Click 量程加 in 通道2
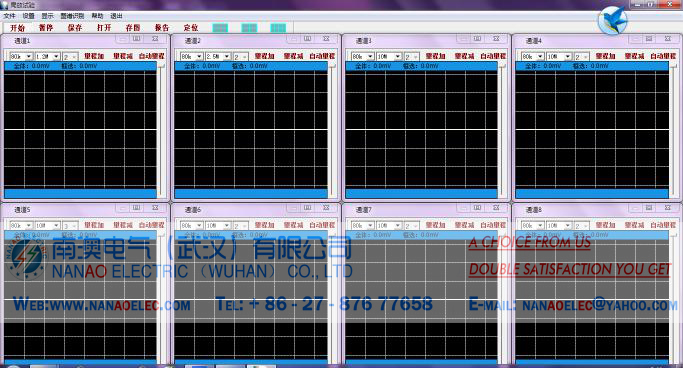 (x=264, y=56)
